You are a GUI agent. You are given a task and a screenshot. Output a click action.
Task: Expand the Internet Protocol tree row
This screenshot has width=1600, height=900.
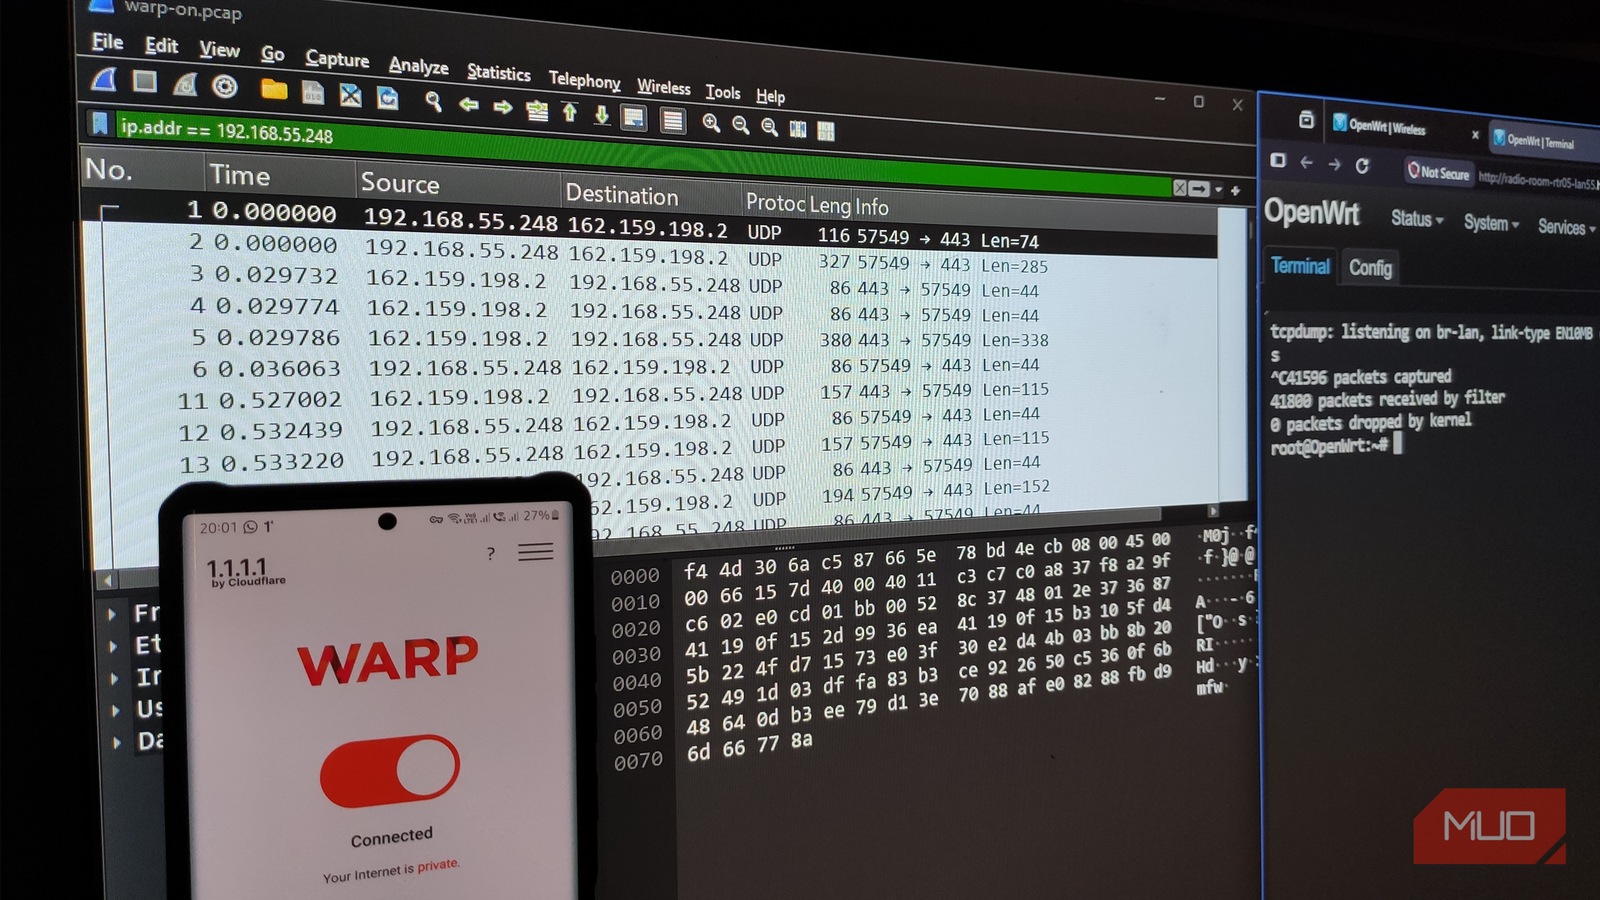[x=115, y=678]
